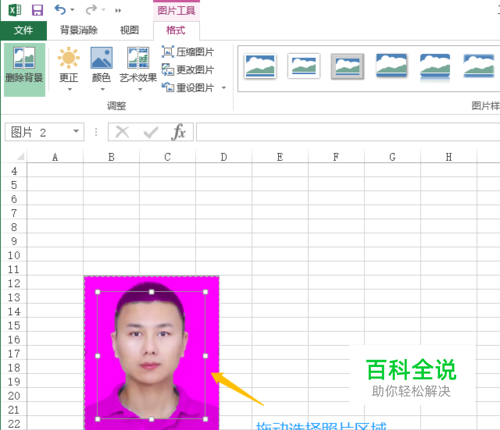Select column G header
The width and height of the screenshot is (500, 430).
click(392, 157)
